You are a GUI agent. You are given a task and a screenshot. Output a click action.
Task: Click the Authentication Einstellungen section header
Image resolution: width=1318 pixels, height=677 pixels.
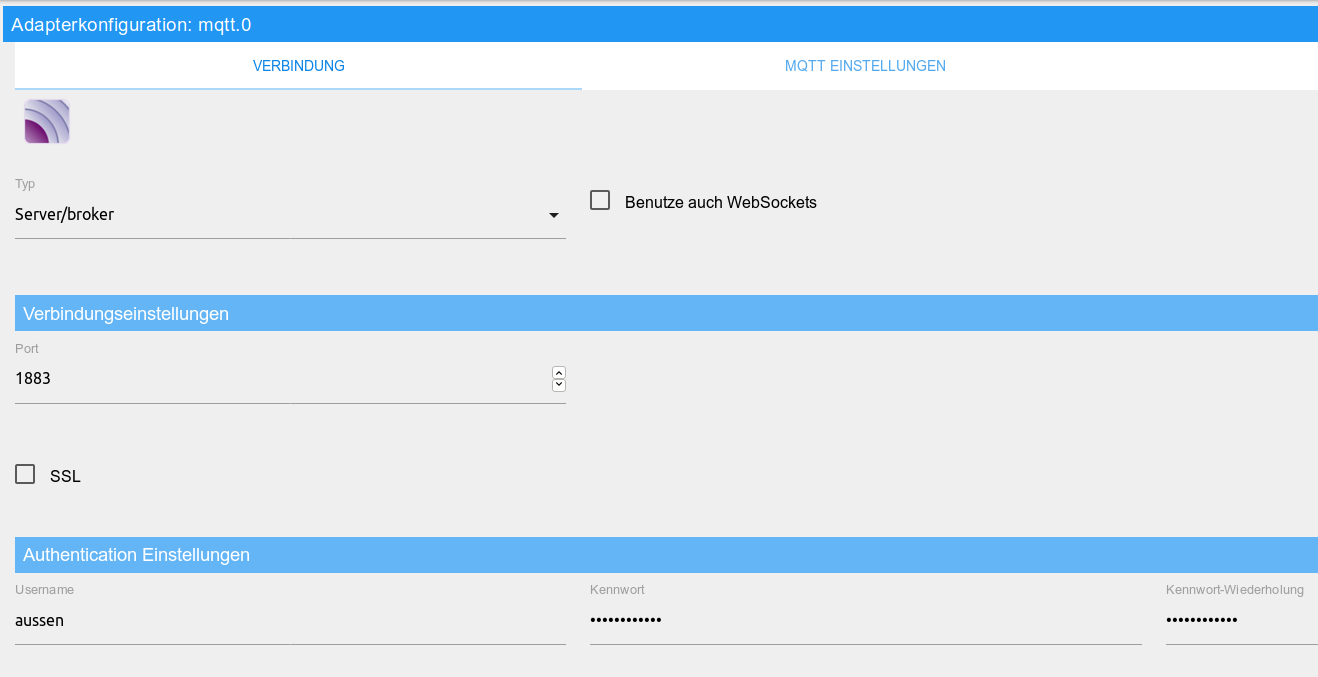pyautogui.click(x=666, y=554)
